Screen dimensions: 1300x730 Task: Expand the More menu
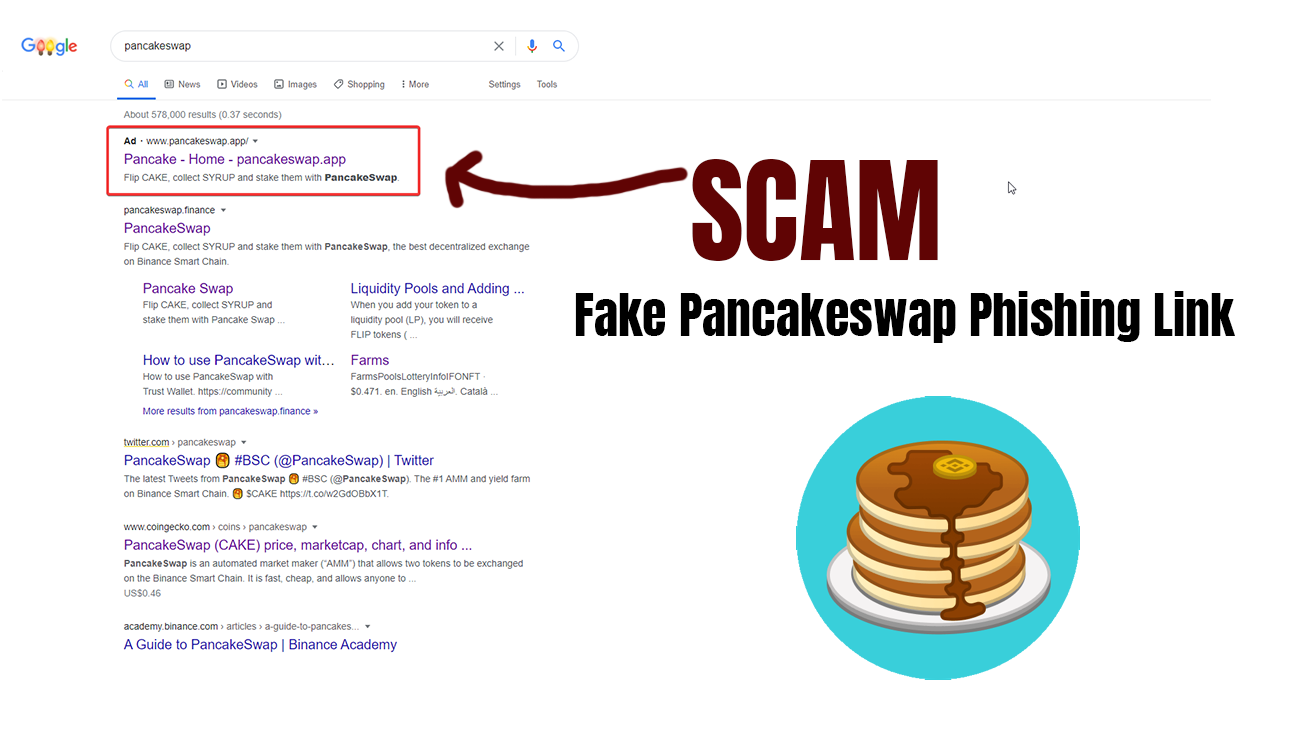pyautogui.click(x=415, y=84)
